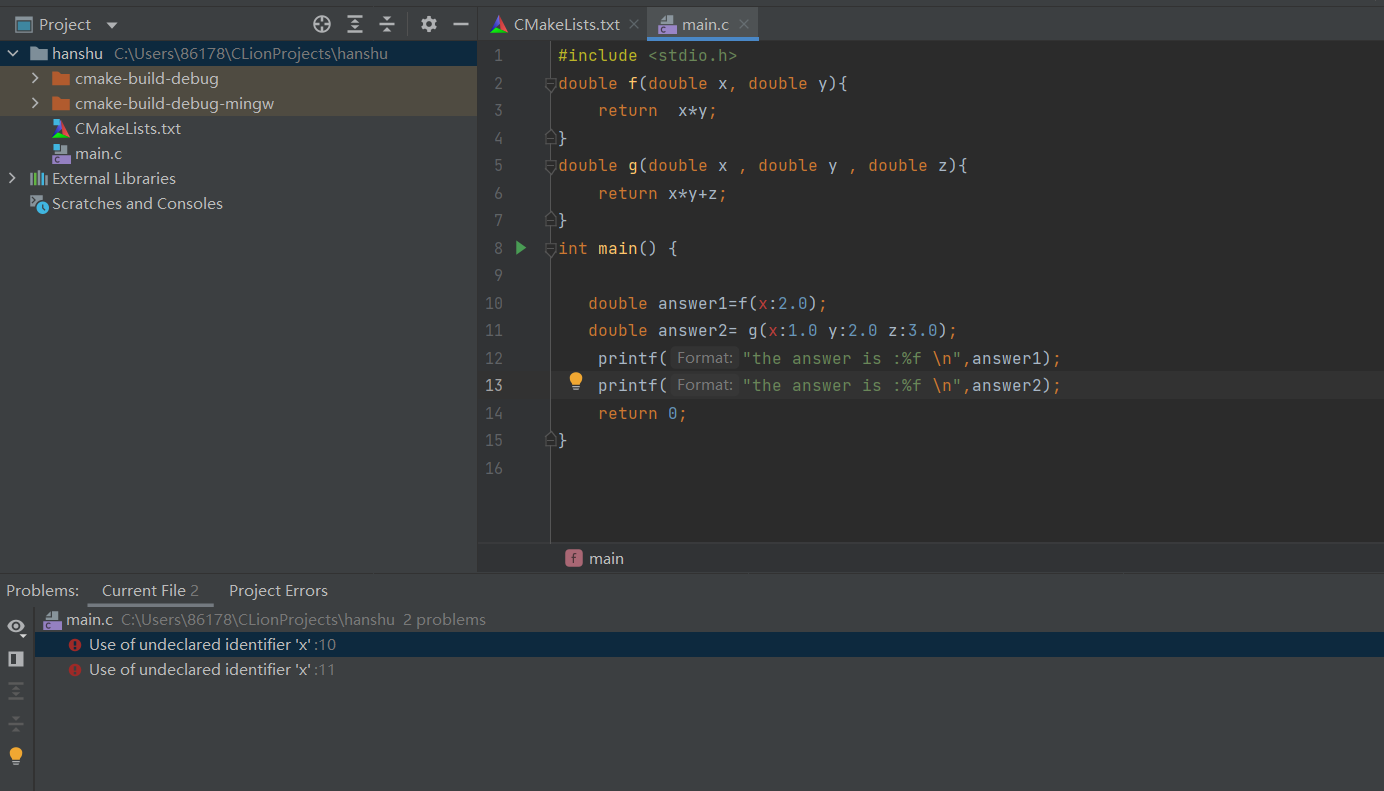Click the Collapse All icon in Project panel
The width and height of the screenshot is (1384, 791).
click(387, 24)
